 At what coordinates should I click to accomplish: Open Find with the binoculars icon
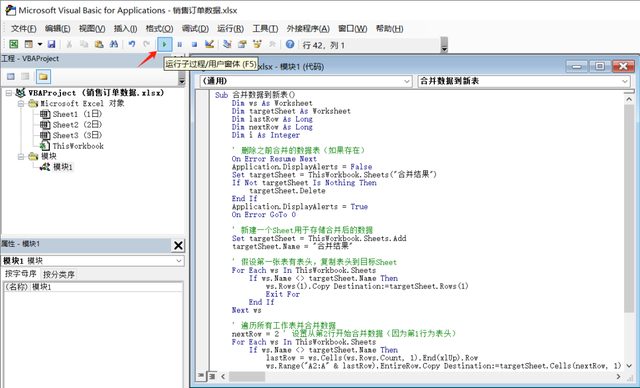click(x=114, y=44)
